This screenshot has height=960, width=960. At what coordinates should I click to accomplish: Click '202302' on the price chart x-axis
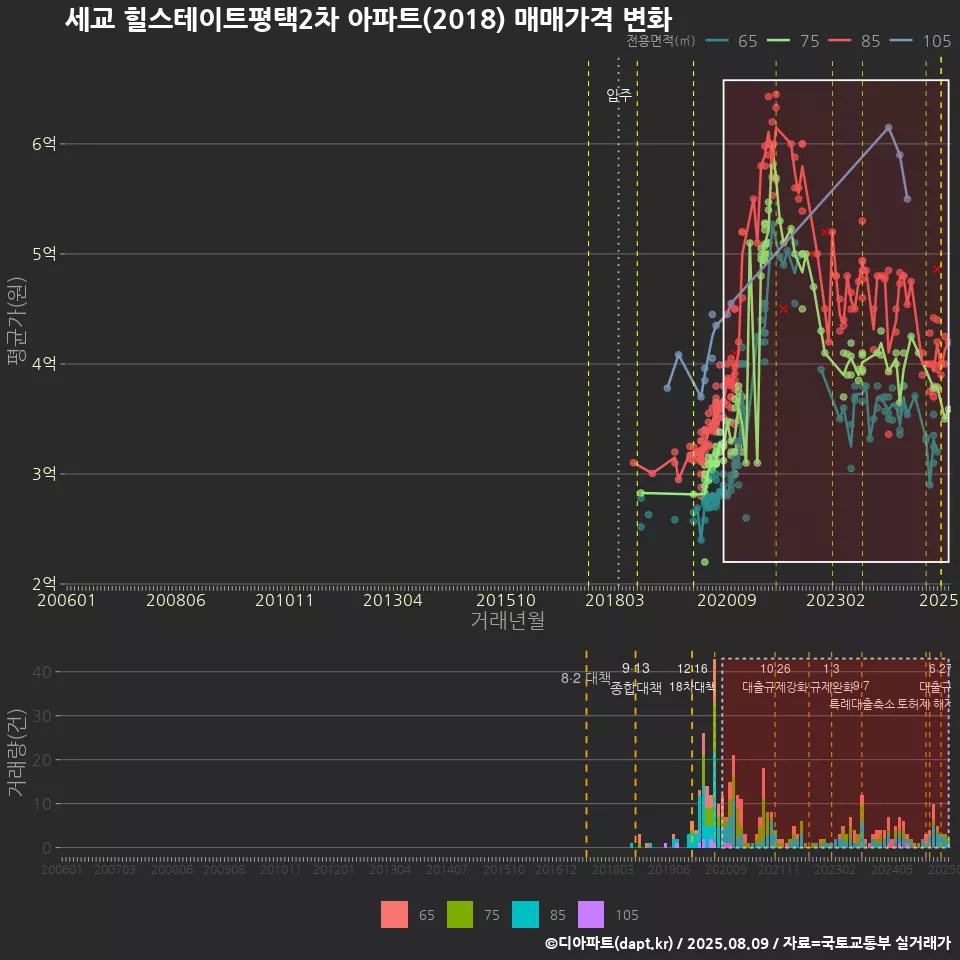pyautogui.click(x=836, y=600)
